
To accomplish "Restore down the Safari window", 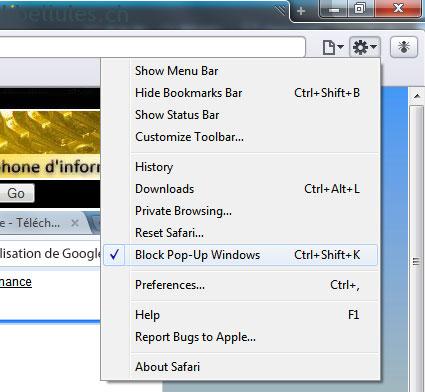I will [360, 9].
